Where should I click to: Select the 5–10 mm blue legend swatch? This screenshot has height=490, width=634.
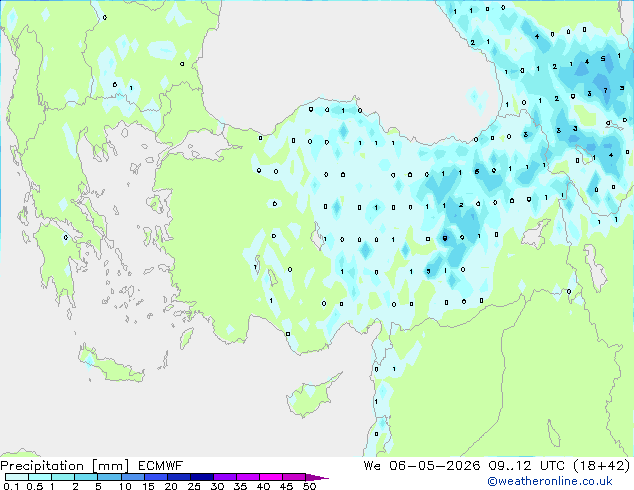109,477
